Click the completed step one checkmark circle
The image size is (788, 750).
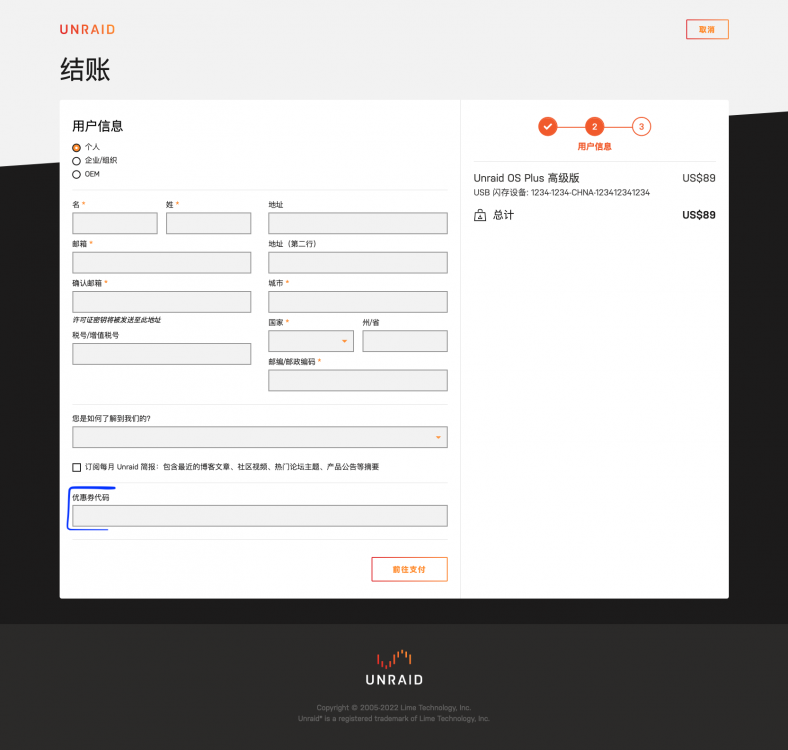(547, 127)
